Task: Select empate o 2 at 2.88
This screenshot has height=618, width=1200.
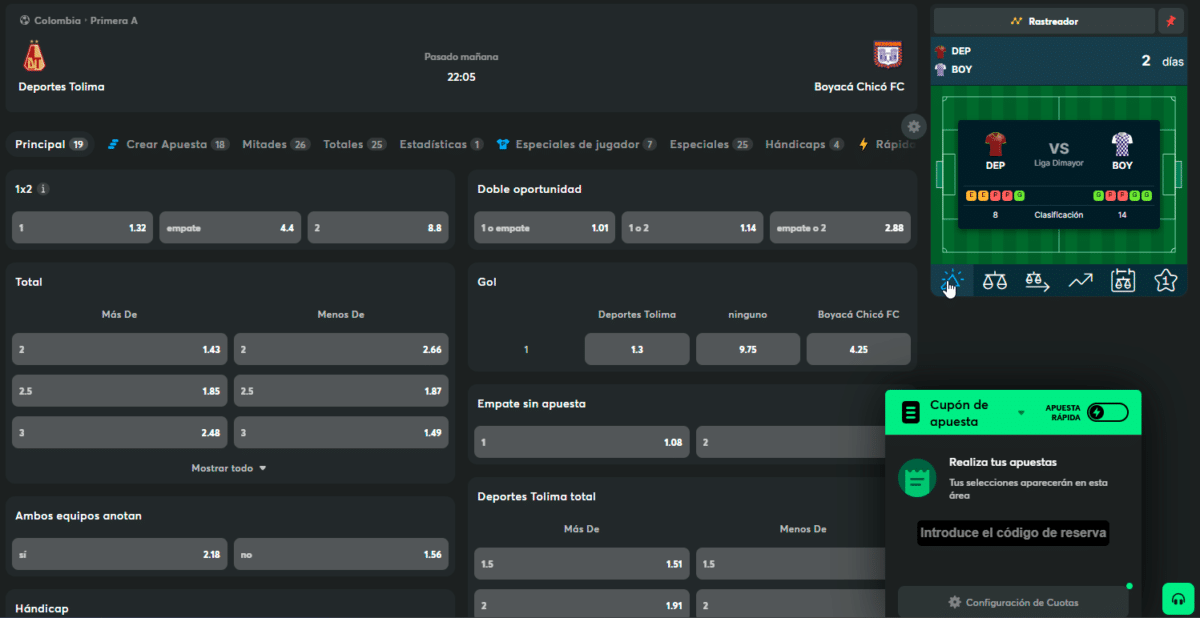Action: click(x=840, y=228)
